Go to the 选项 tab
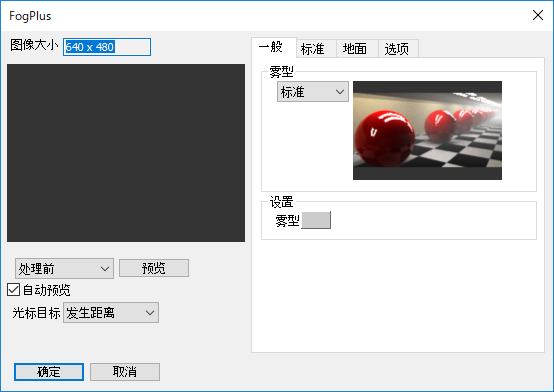554x392 pixels. coord(398,49)
